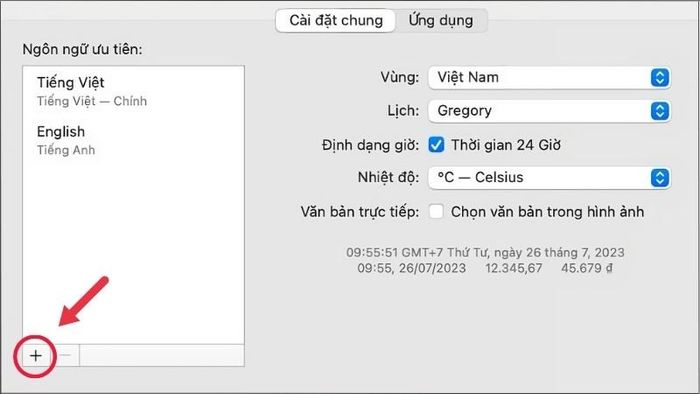Viewport: 700px width, 394px height.
Task: Switch to the Ứng dụng tab
Action: pyautogui.click(x=441, y=21)
